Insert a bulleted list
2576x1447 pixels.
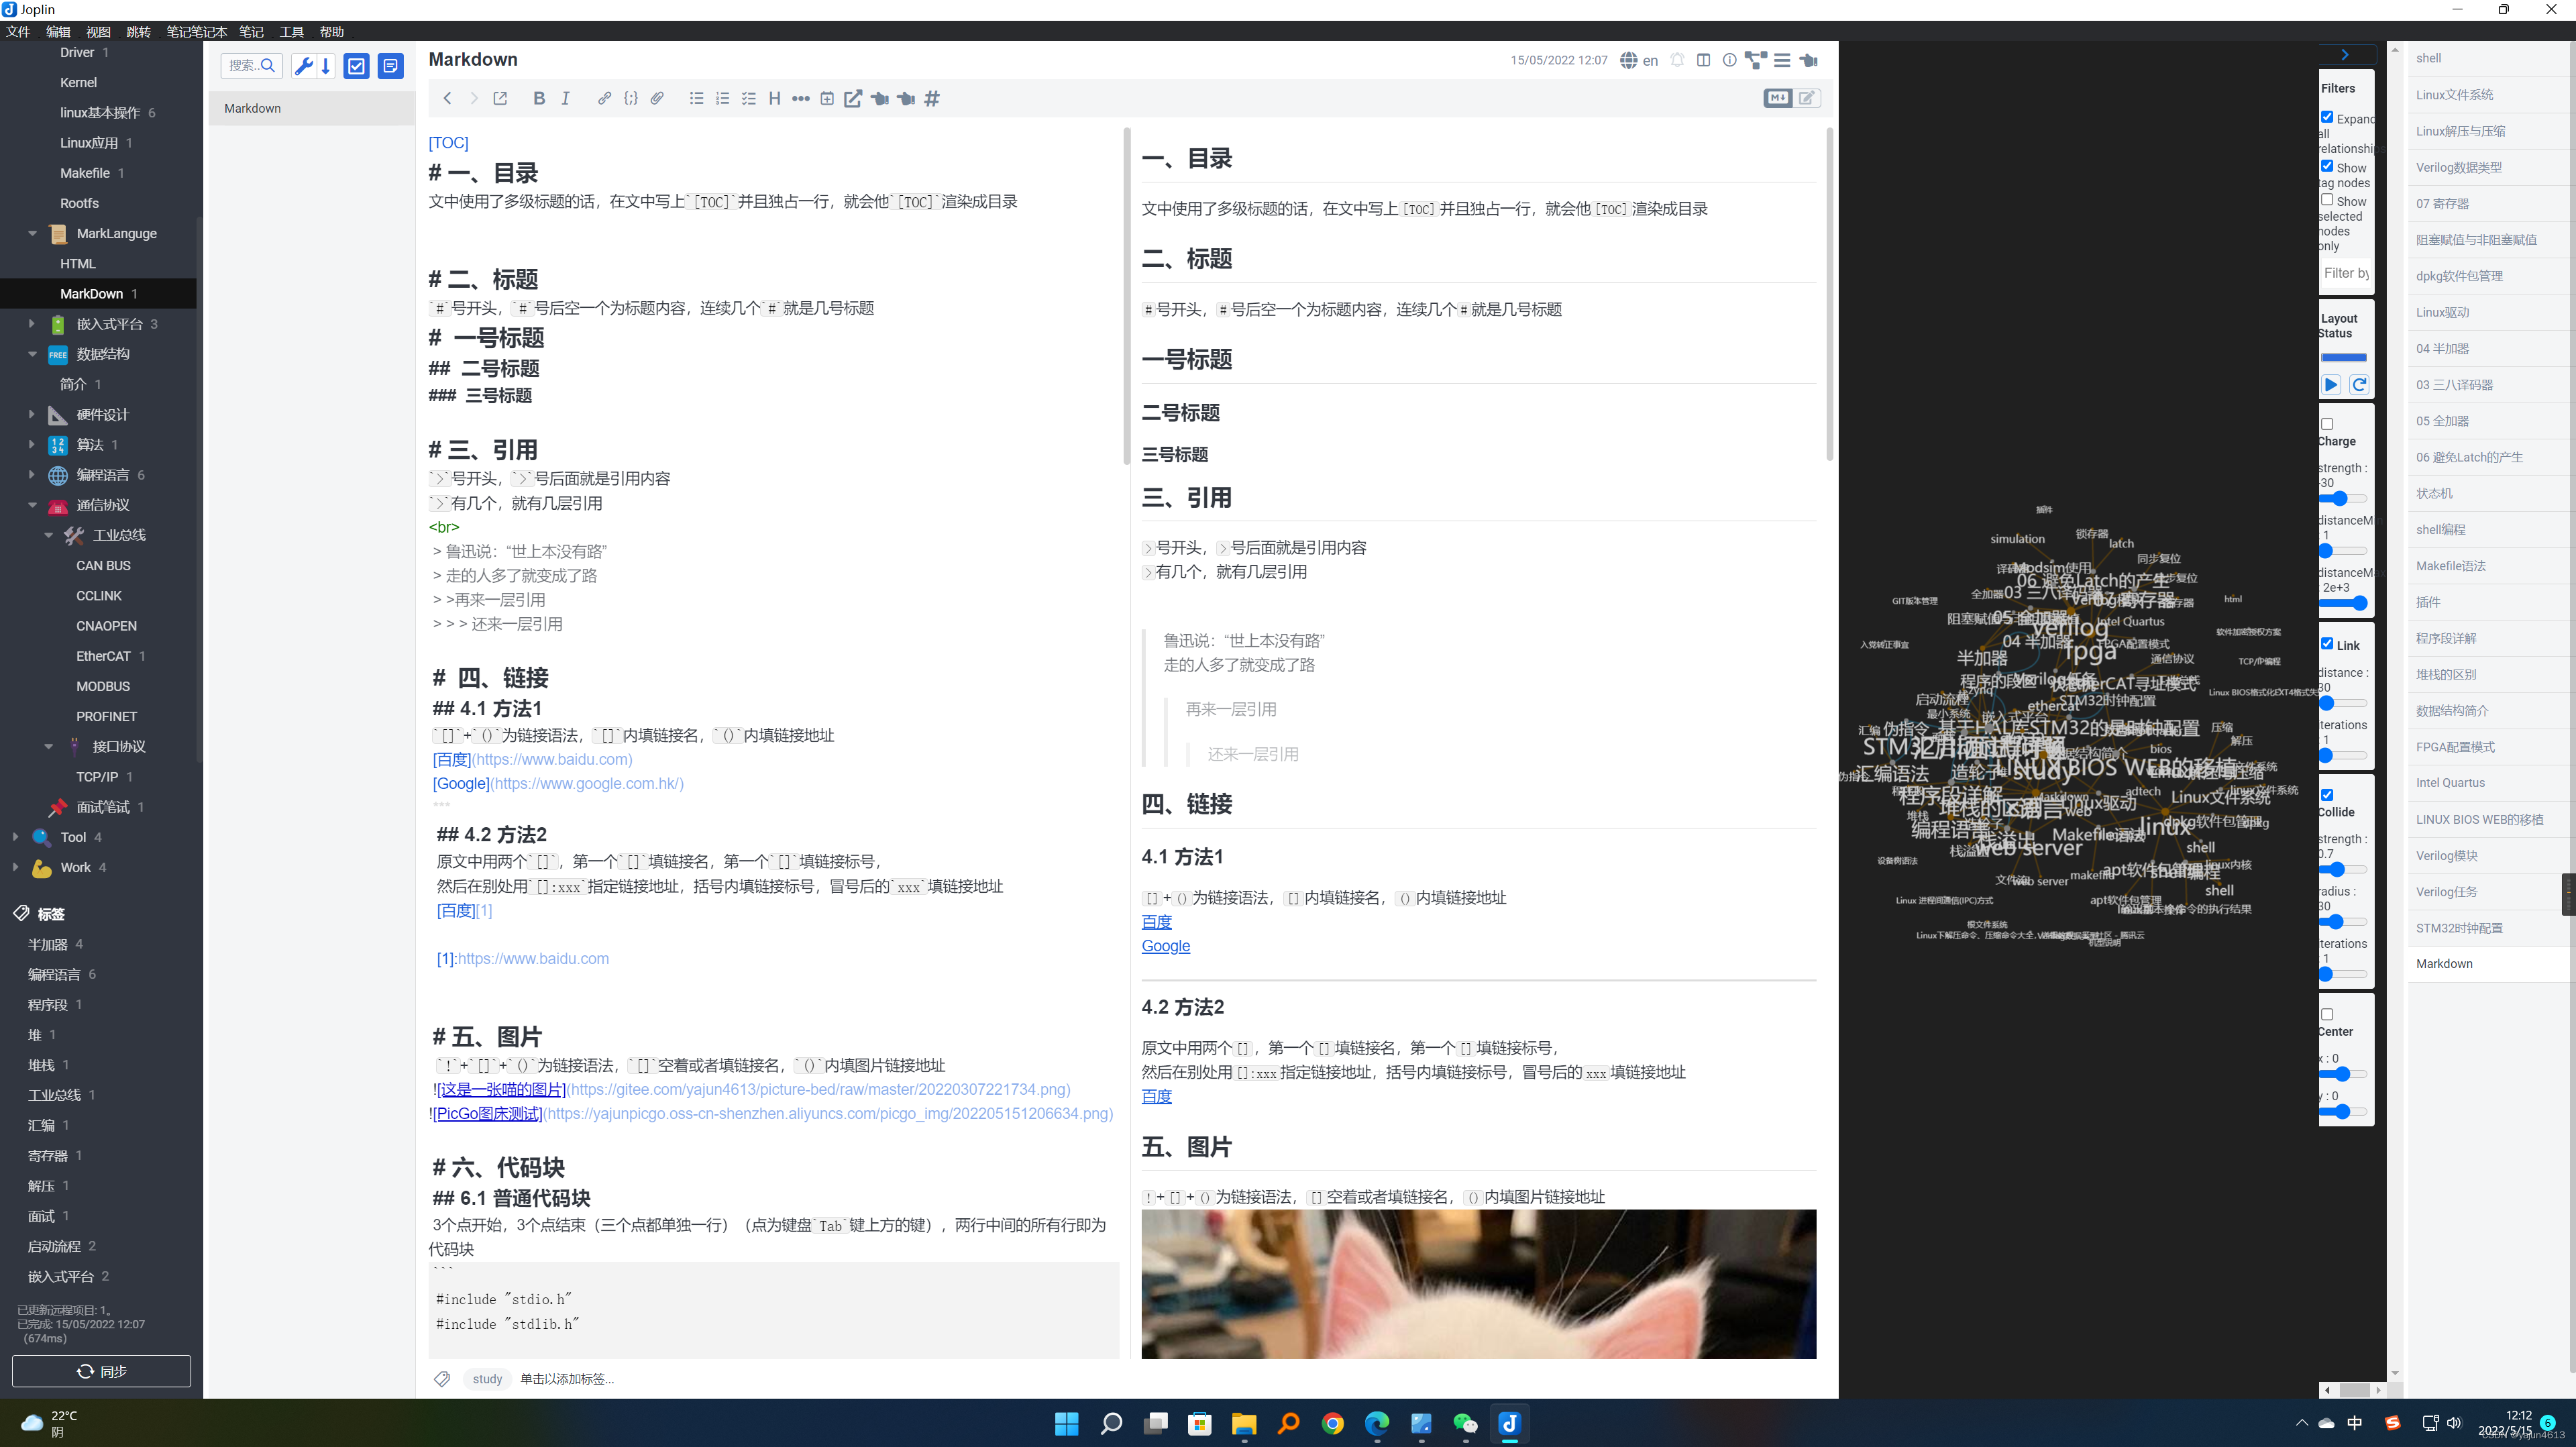click(x=696, y=98)
